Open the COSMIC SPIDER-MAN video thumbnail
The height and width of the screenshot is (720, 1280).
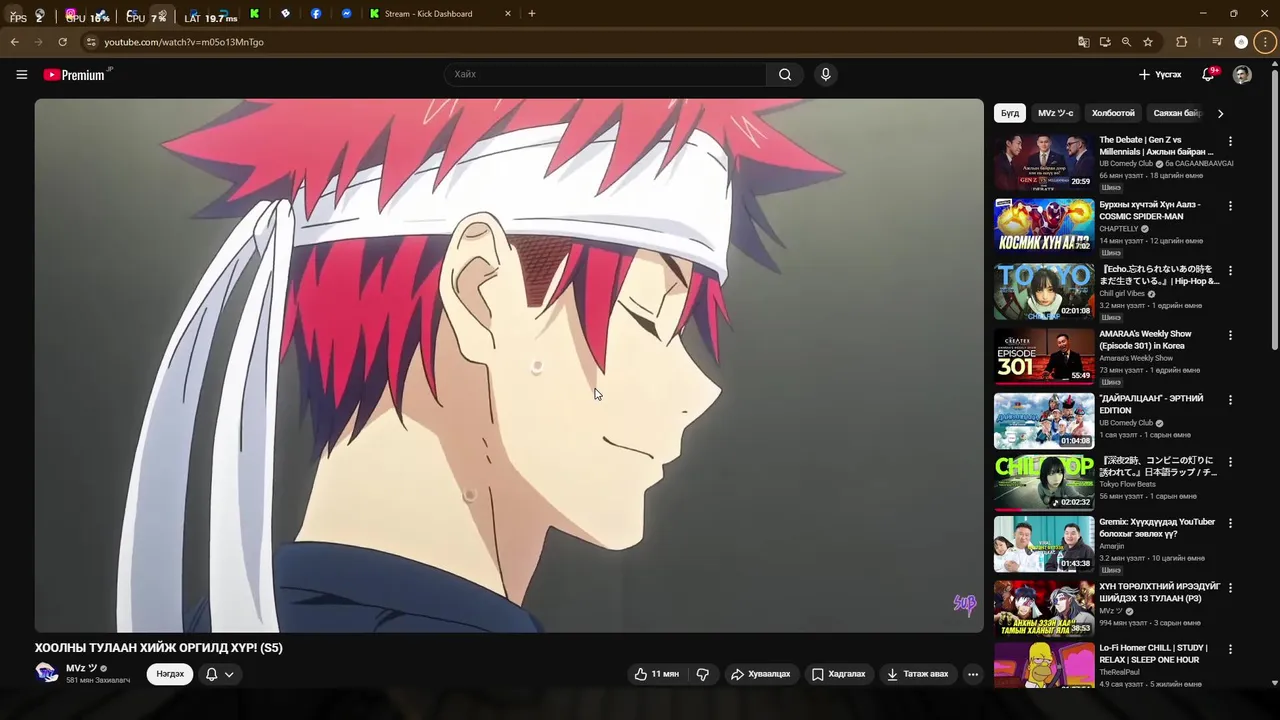(x=1044, y=226)
